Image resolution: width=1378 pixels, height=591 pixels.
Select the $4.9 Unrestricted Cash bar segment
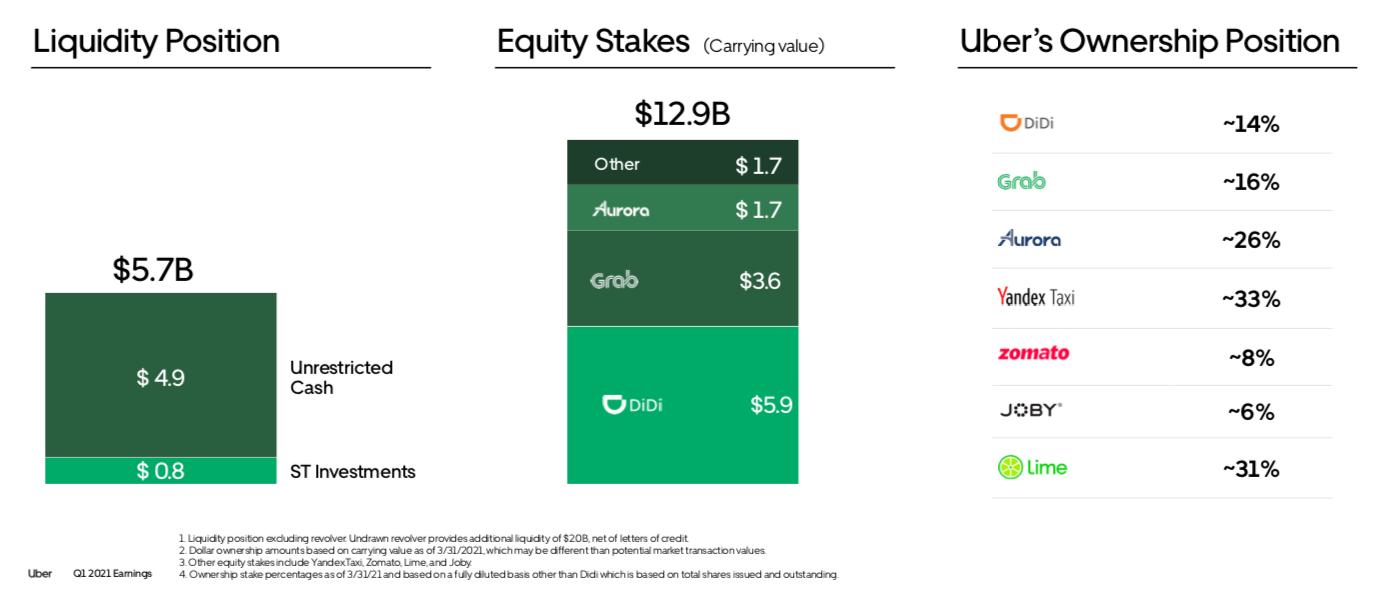click(x=160, y=376)
